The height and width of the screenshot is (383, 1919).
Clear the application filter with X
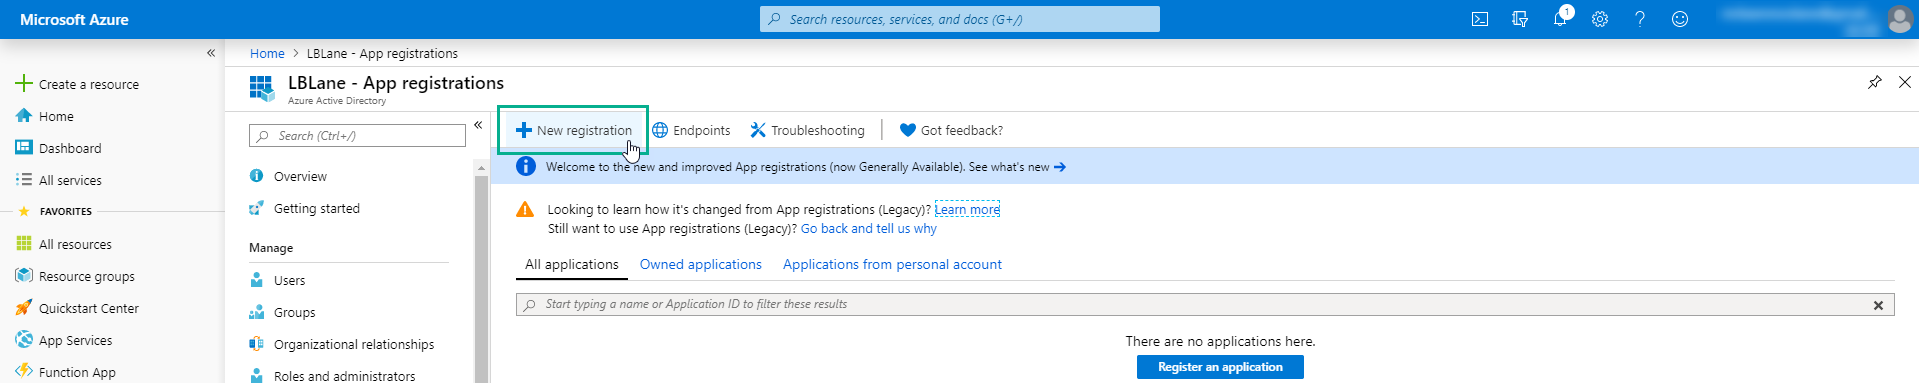[1878, 305]
